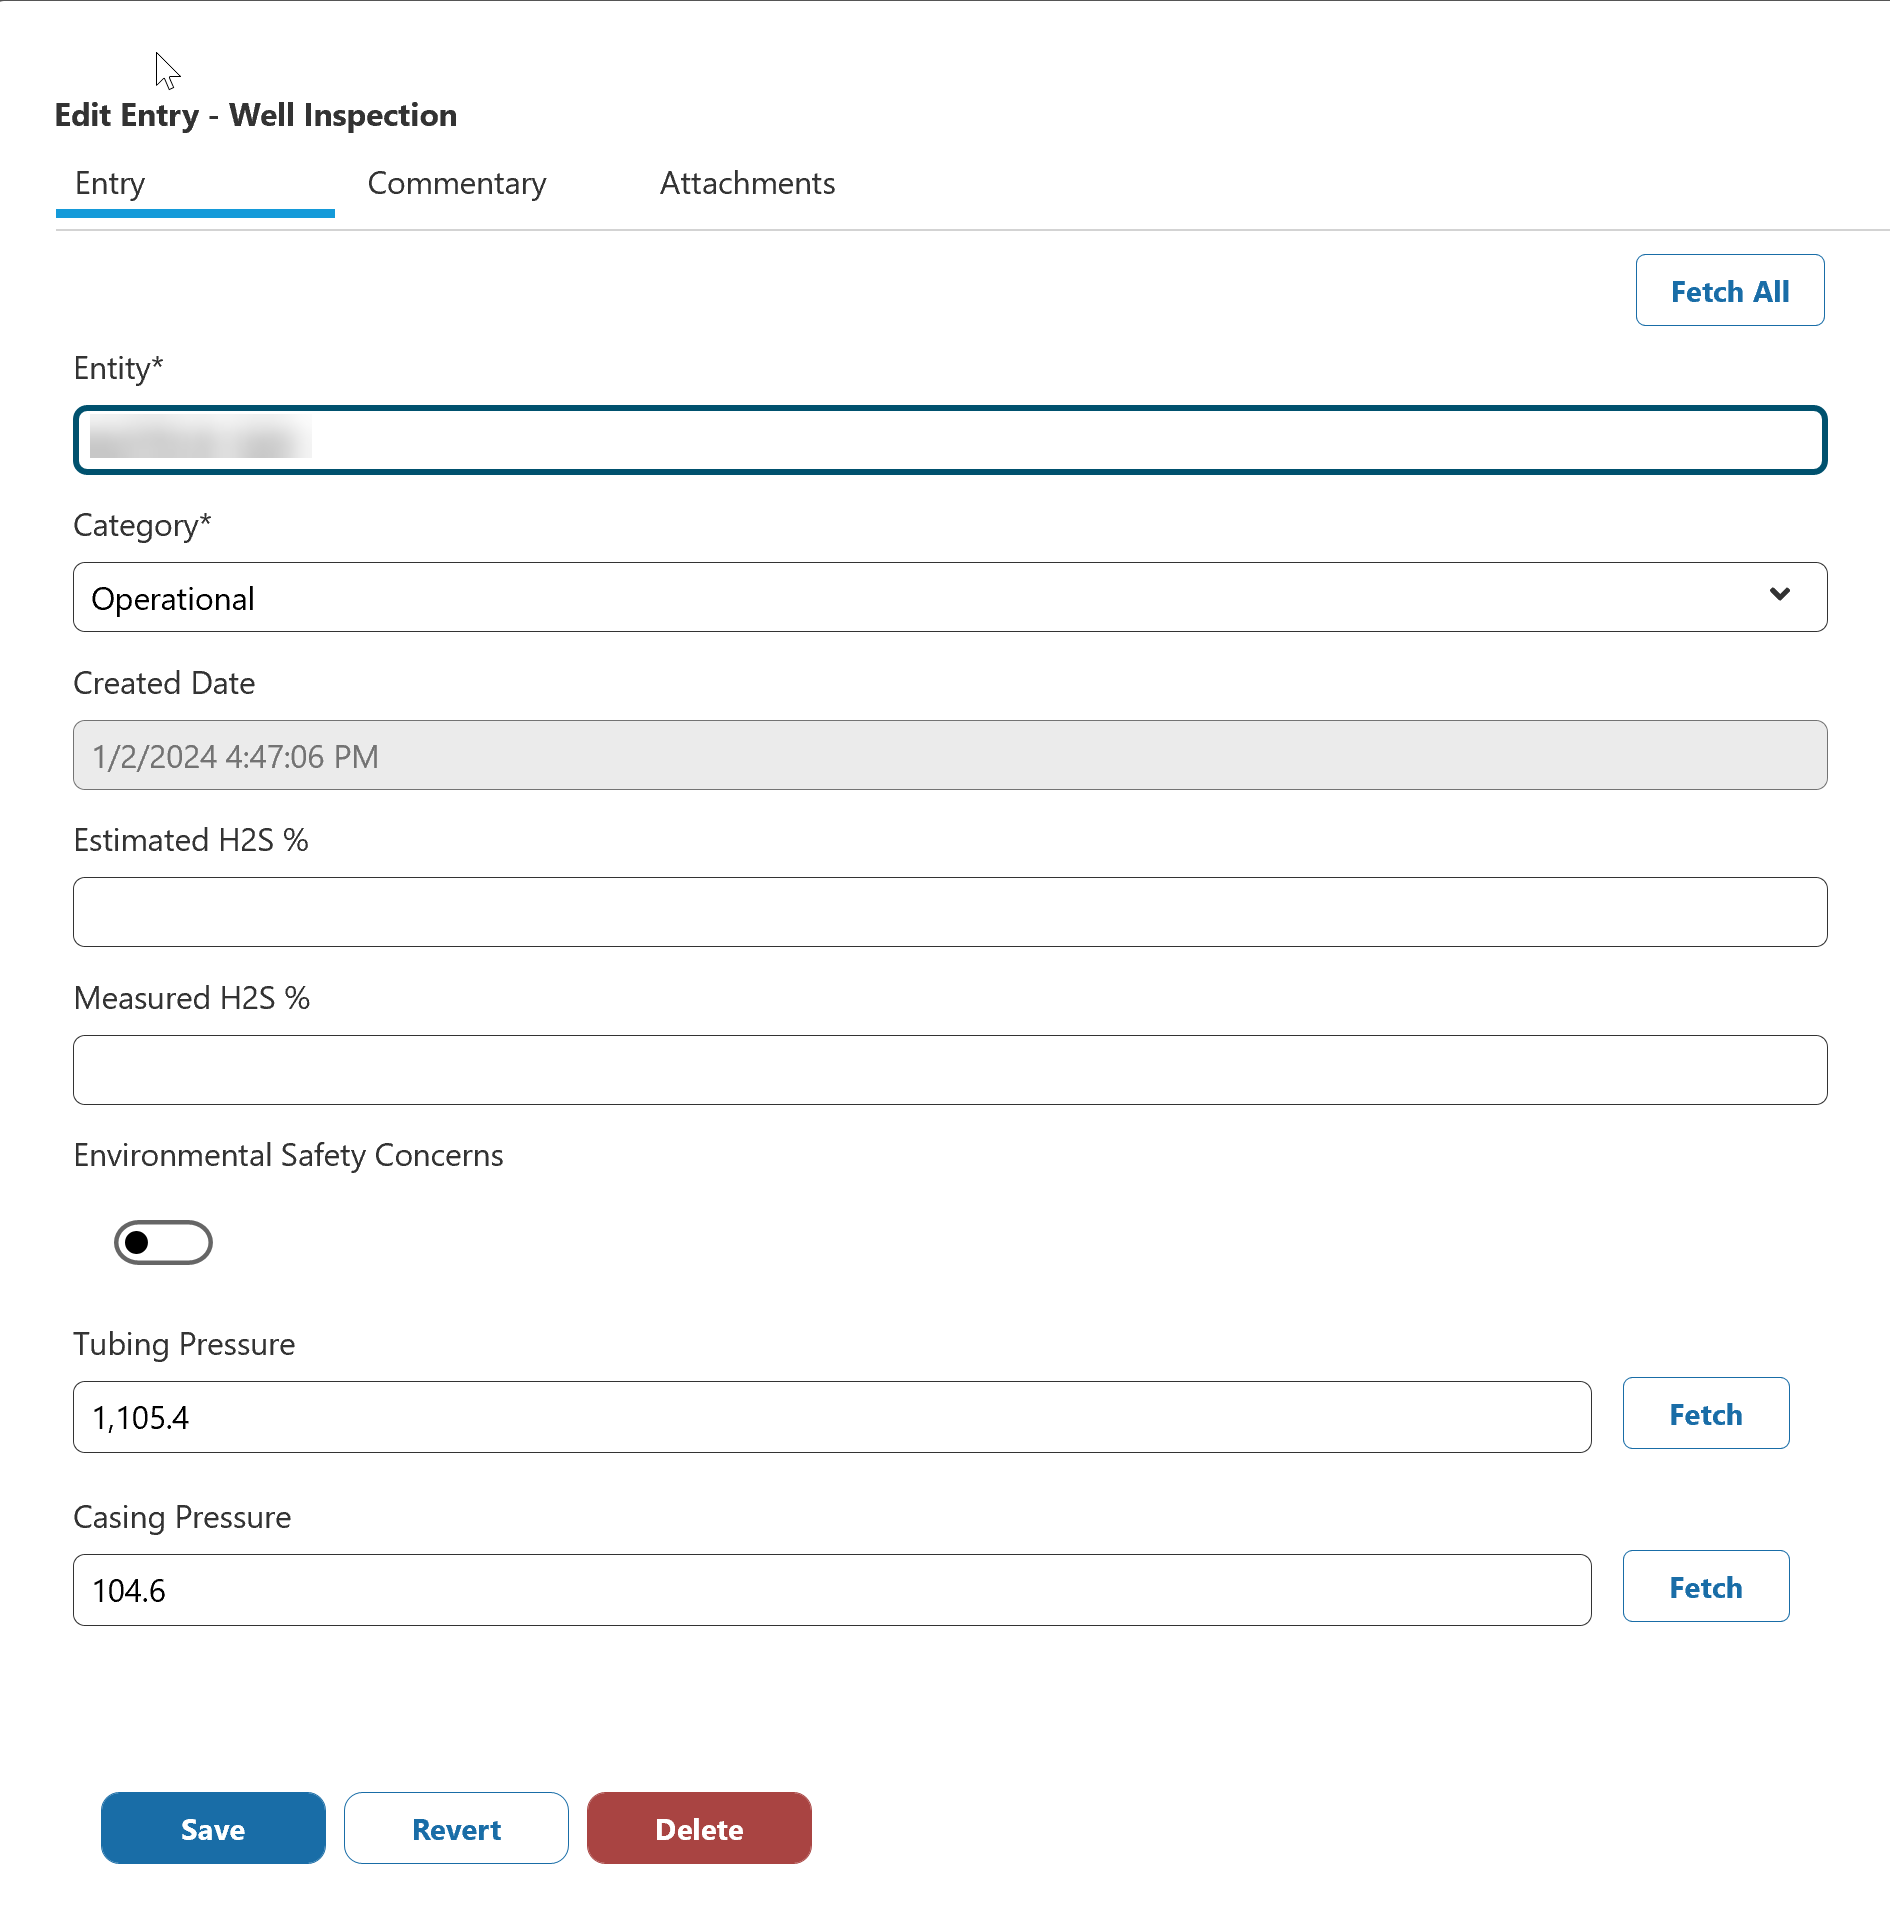The height and width of the screenshot is (1908, 1890).
Task: Open the Attachments tab
Action: tap(747, 184)
